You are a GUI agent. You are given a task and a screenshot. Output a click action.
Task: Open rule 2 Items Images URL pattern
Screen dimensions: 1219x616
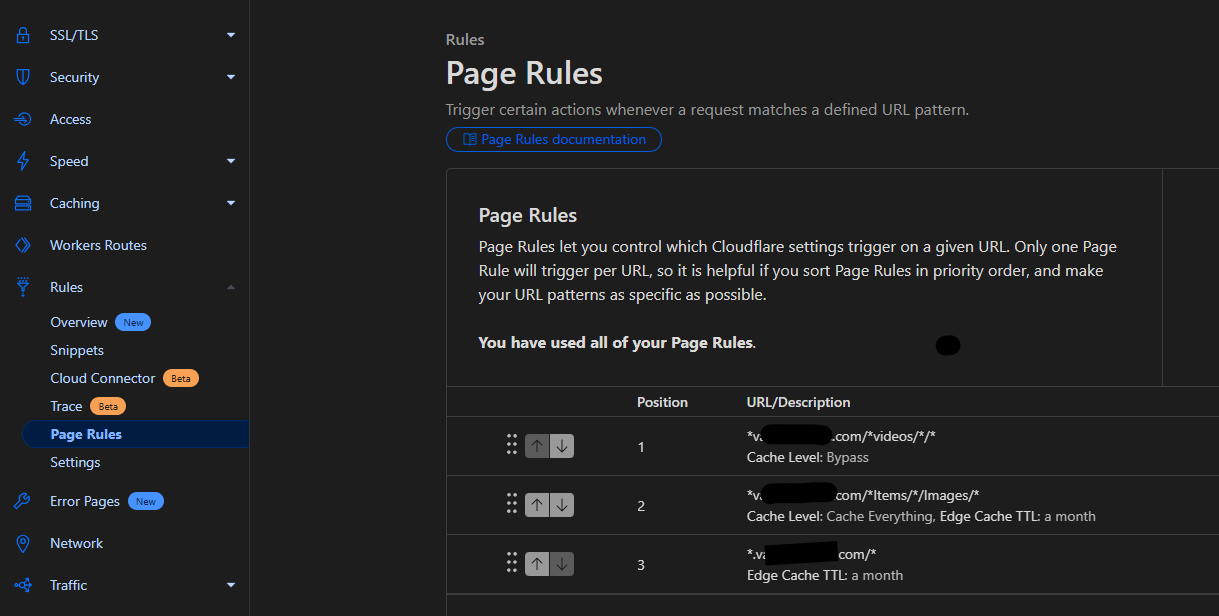point(862,495)
